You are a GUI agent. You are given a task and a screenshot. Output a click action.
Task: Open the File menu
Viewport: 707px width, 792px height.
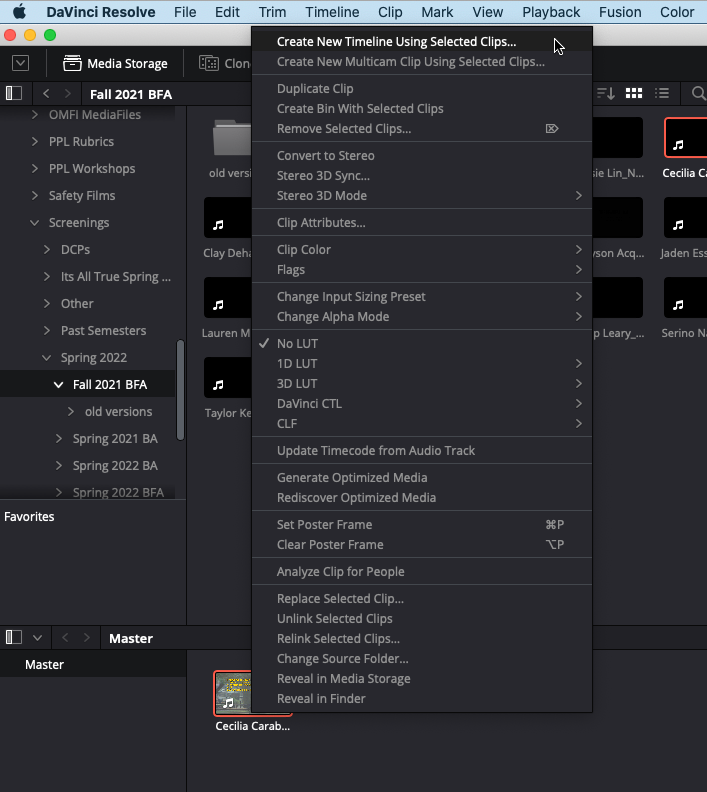pos(185,12)
